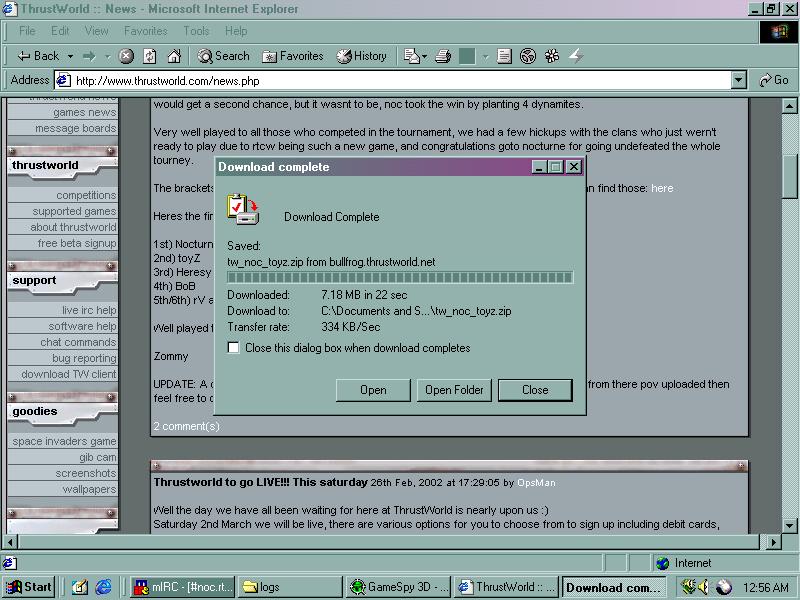Click the Open button in download dialog
Image resolution: width=800 pixels, height=600 pixels.
coord(373,390)
